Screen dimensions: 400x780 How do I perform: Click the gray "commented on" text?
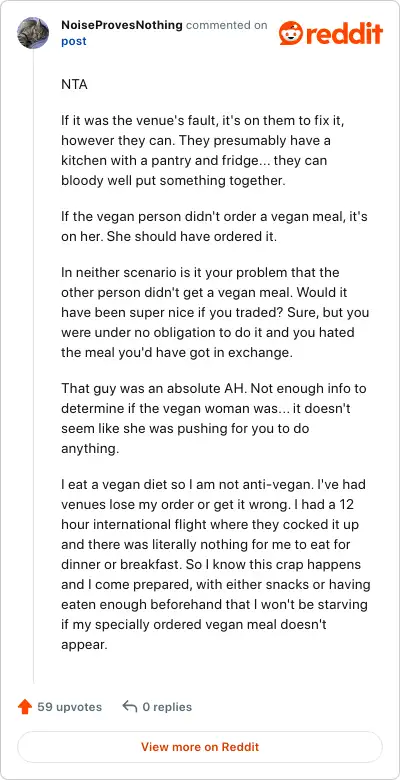click(226, 25)
